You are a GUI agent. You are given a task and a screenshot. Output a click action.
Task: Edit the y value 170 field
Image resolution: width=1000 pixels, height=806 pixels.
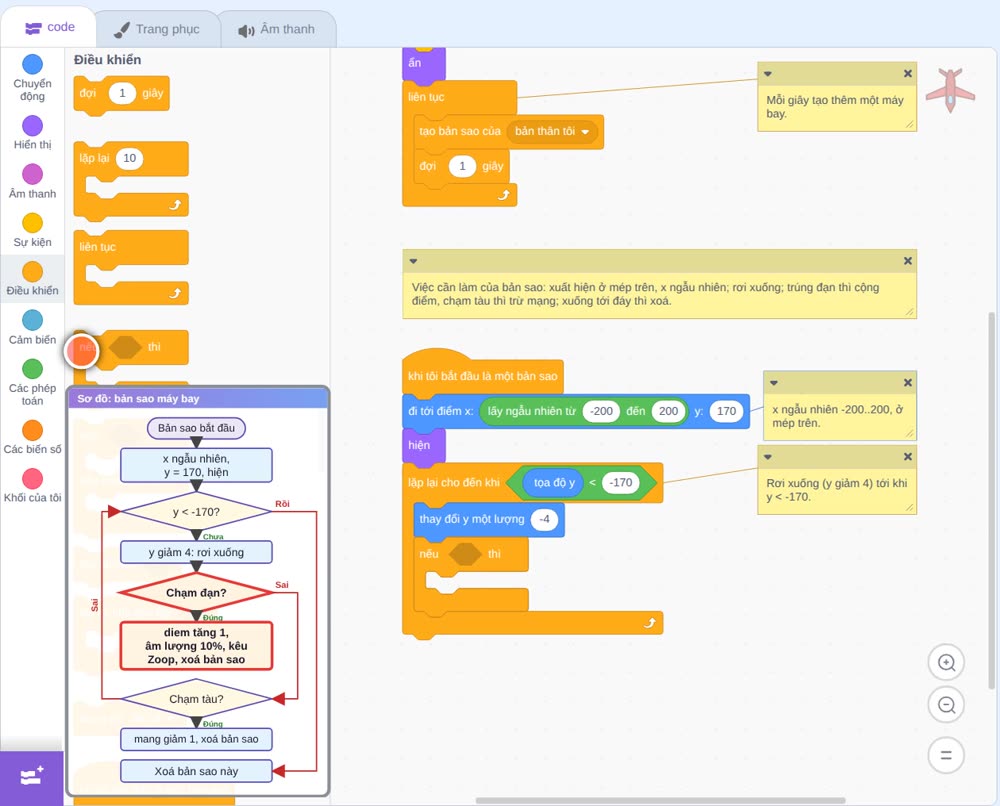click(726, 411)
